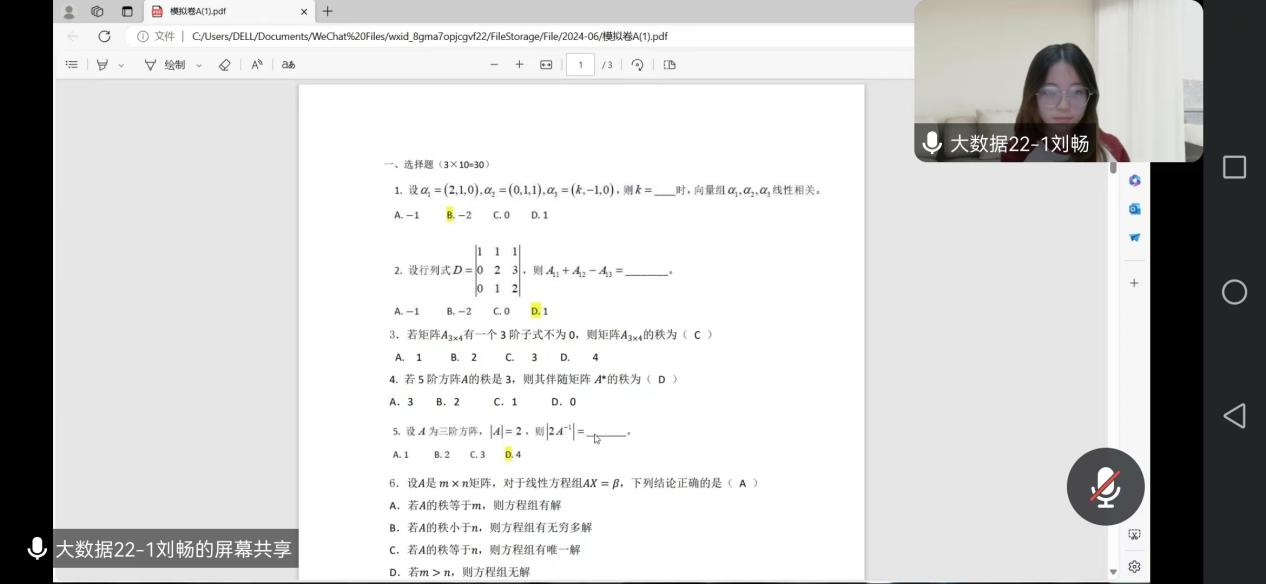
Task: Open sidebar settings gear icon
Action: (1134, 566)
